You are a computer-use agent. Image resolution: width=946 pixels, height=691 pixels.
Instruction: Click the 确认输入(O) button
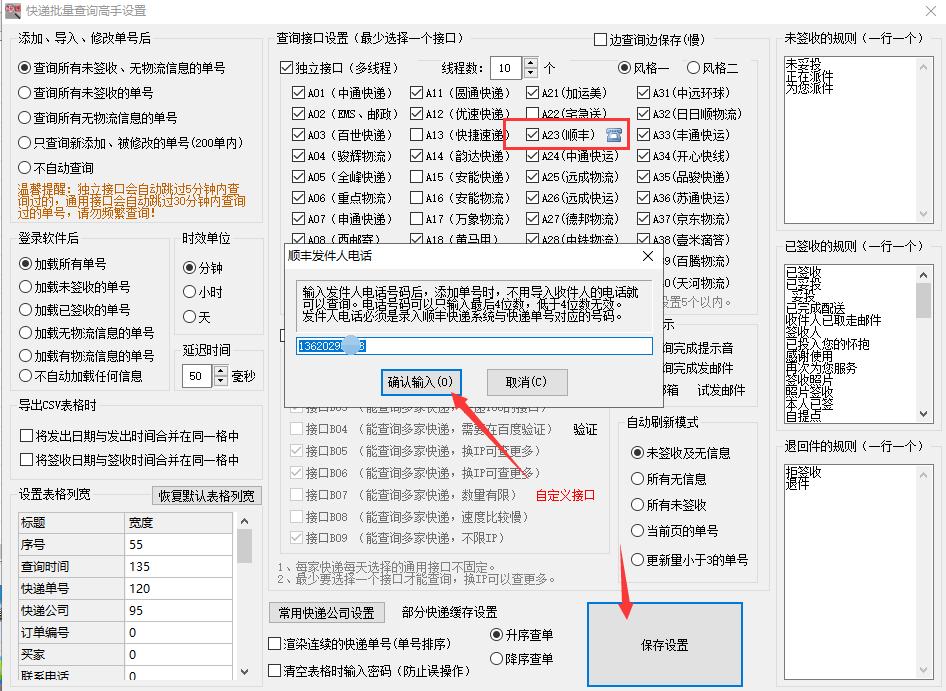tap(421, 382)
